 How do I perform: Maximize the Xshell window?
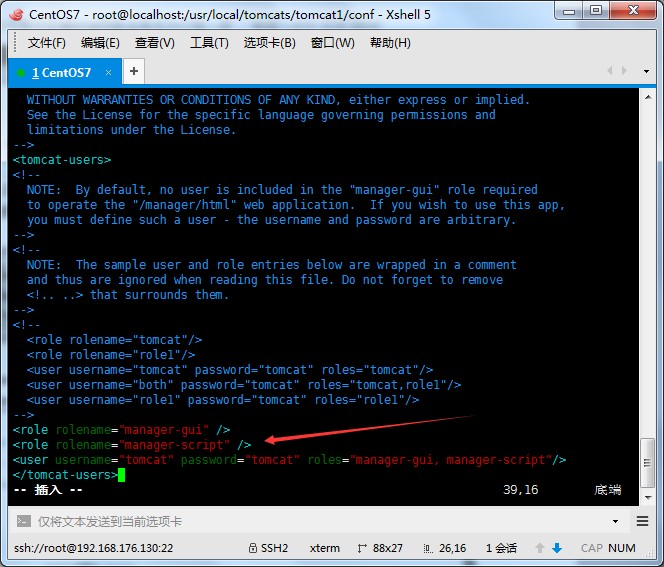(596, 10)
